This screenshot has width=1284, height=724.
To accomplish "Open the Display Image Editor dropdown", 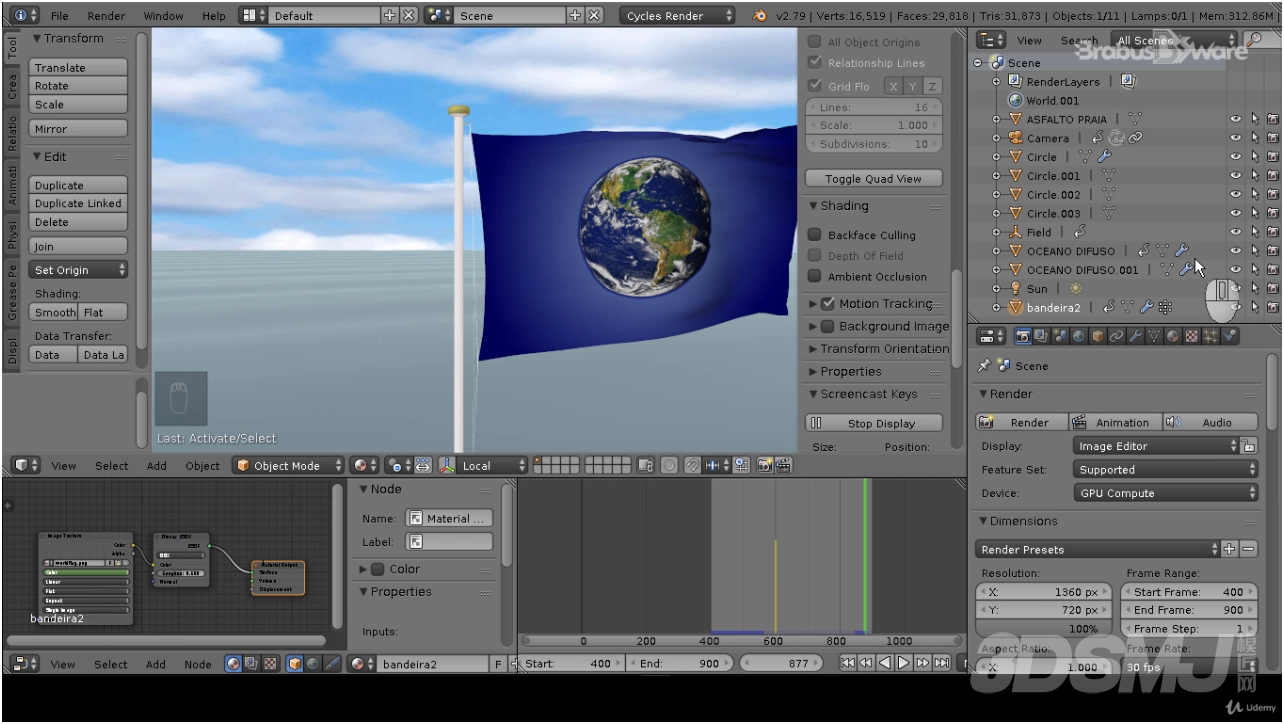I will tap(1155, 446).
